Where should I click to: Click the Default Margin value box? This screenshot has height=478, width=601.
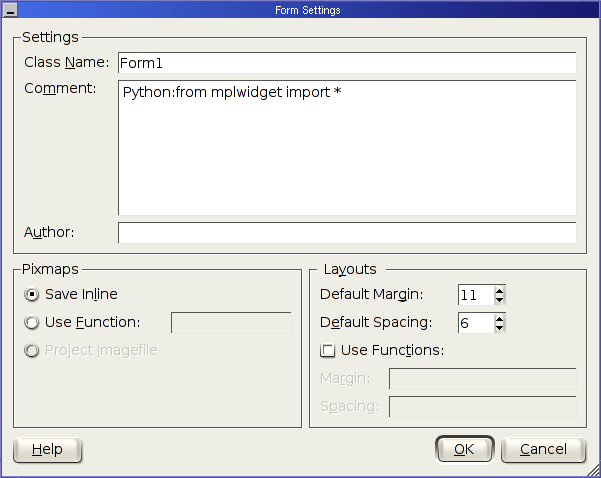pyautogui.click(x=476, y=295)
